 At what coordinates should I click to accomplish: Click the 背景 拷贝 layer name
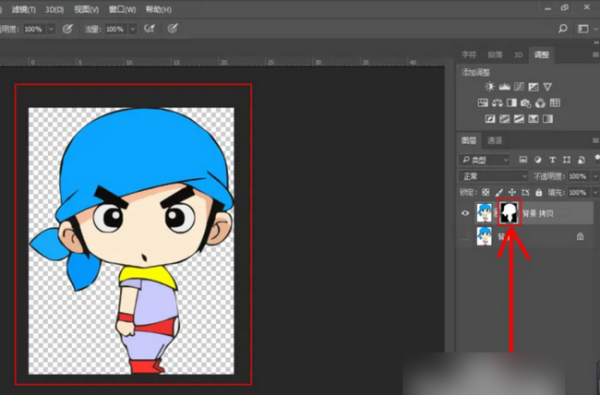(538, 213)
